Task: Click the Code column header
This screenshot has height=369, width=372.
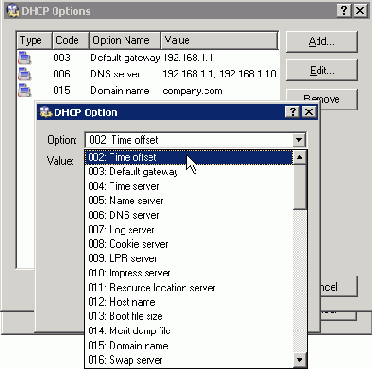Action: (x=71, y=41)
